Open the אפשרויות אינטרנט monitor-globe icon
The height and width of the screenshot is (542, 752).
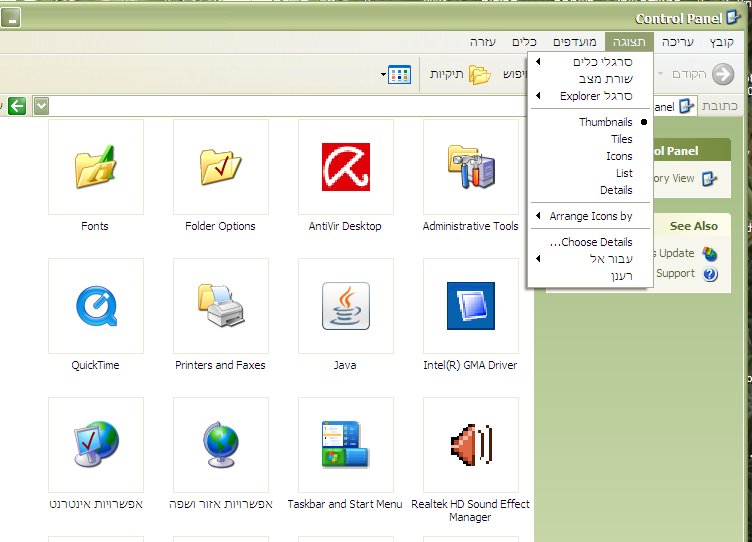96,445
